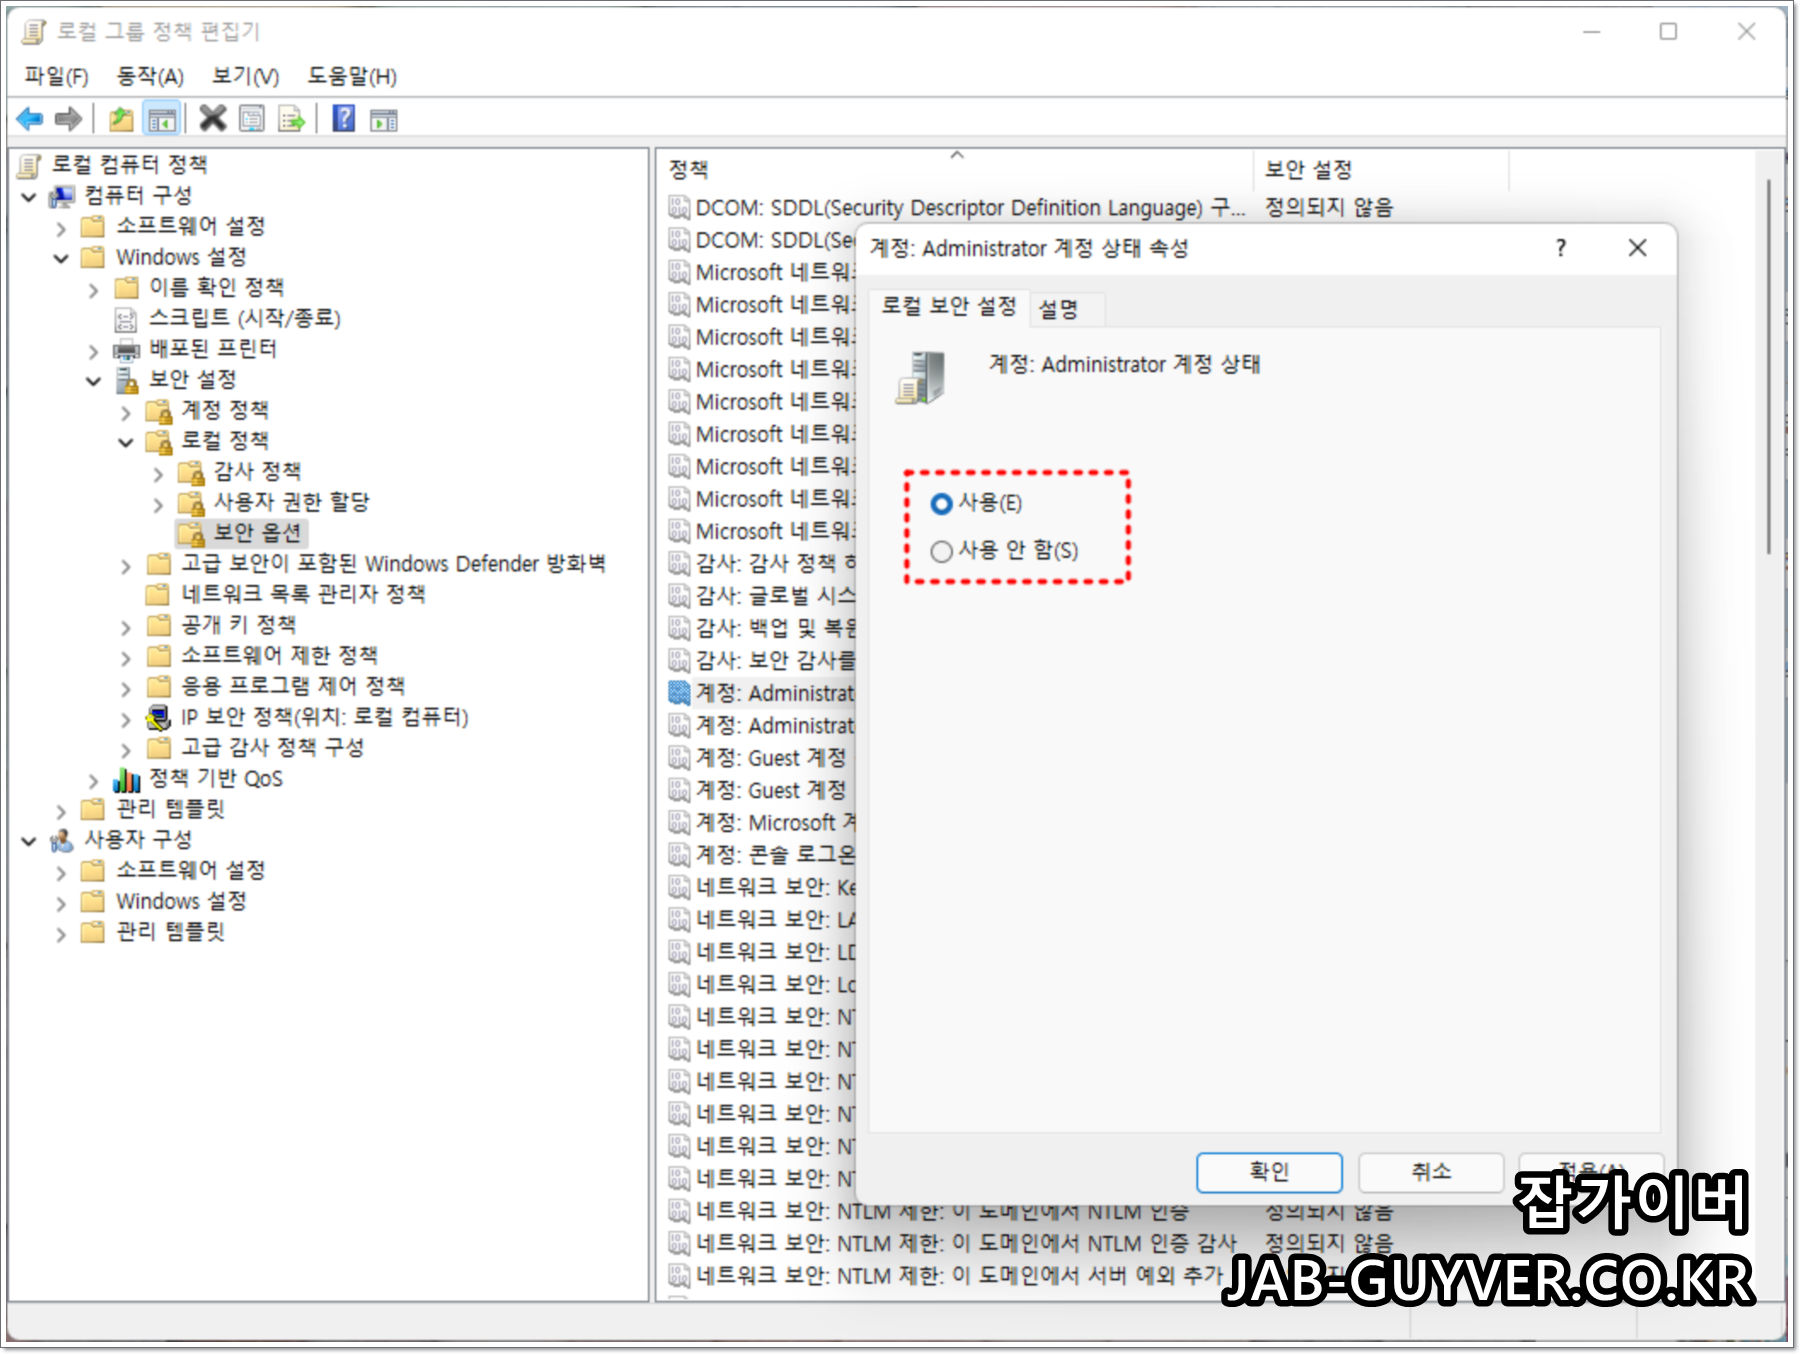The width and height of the screenshot is (1800, 1354).
Task: Click the 사용자 구성 user icon
Action: [62, 840]
